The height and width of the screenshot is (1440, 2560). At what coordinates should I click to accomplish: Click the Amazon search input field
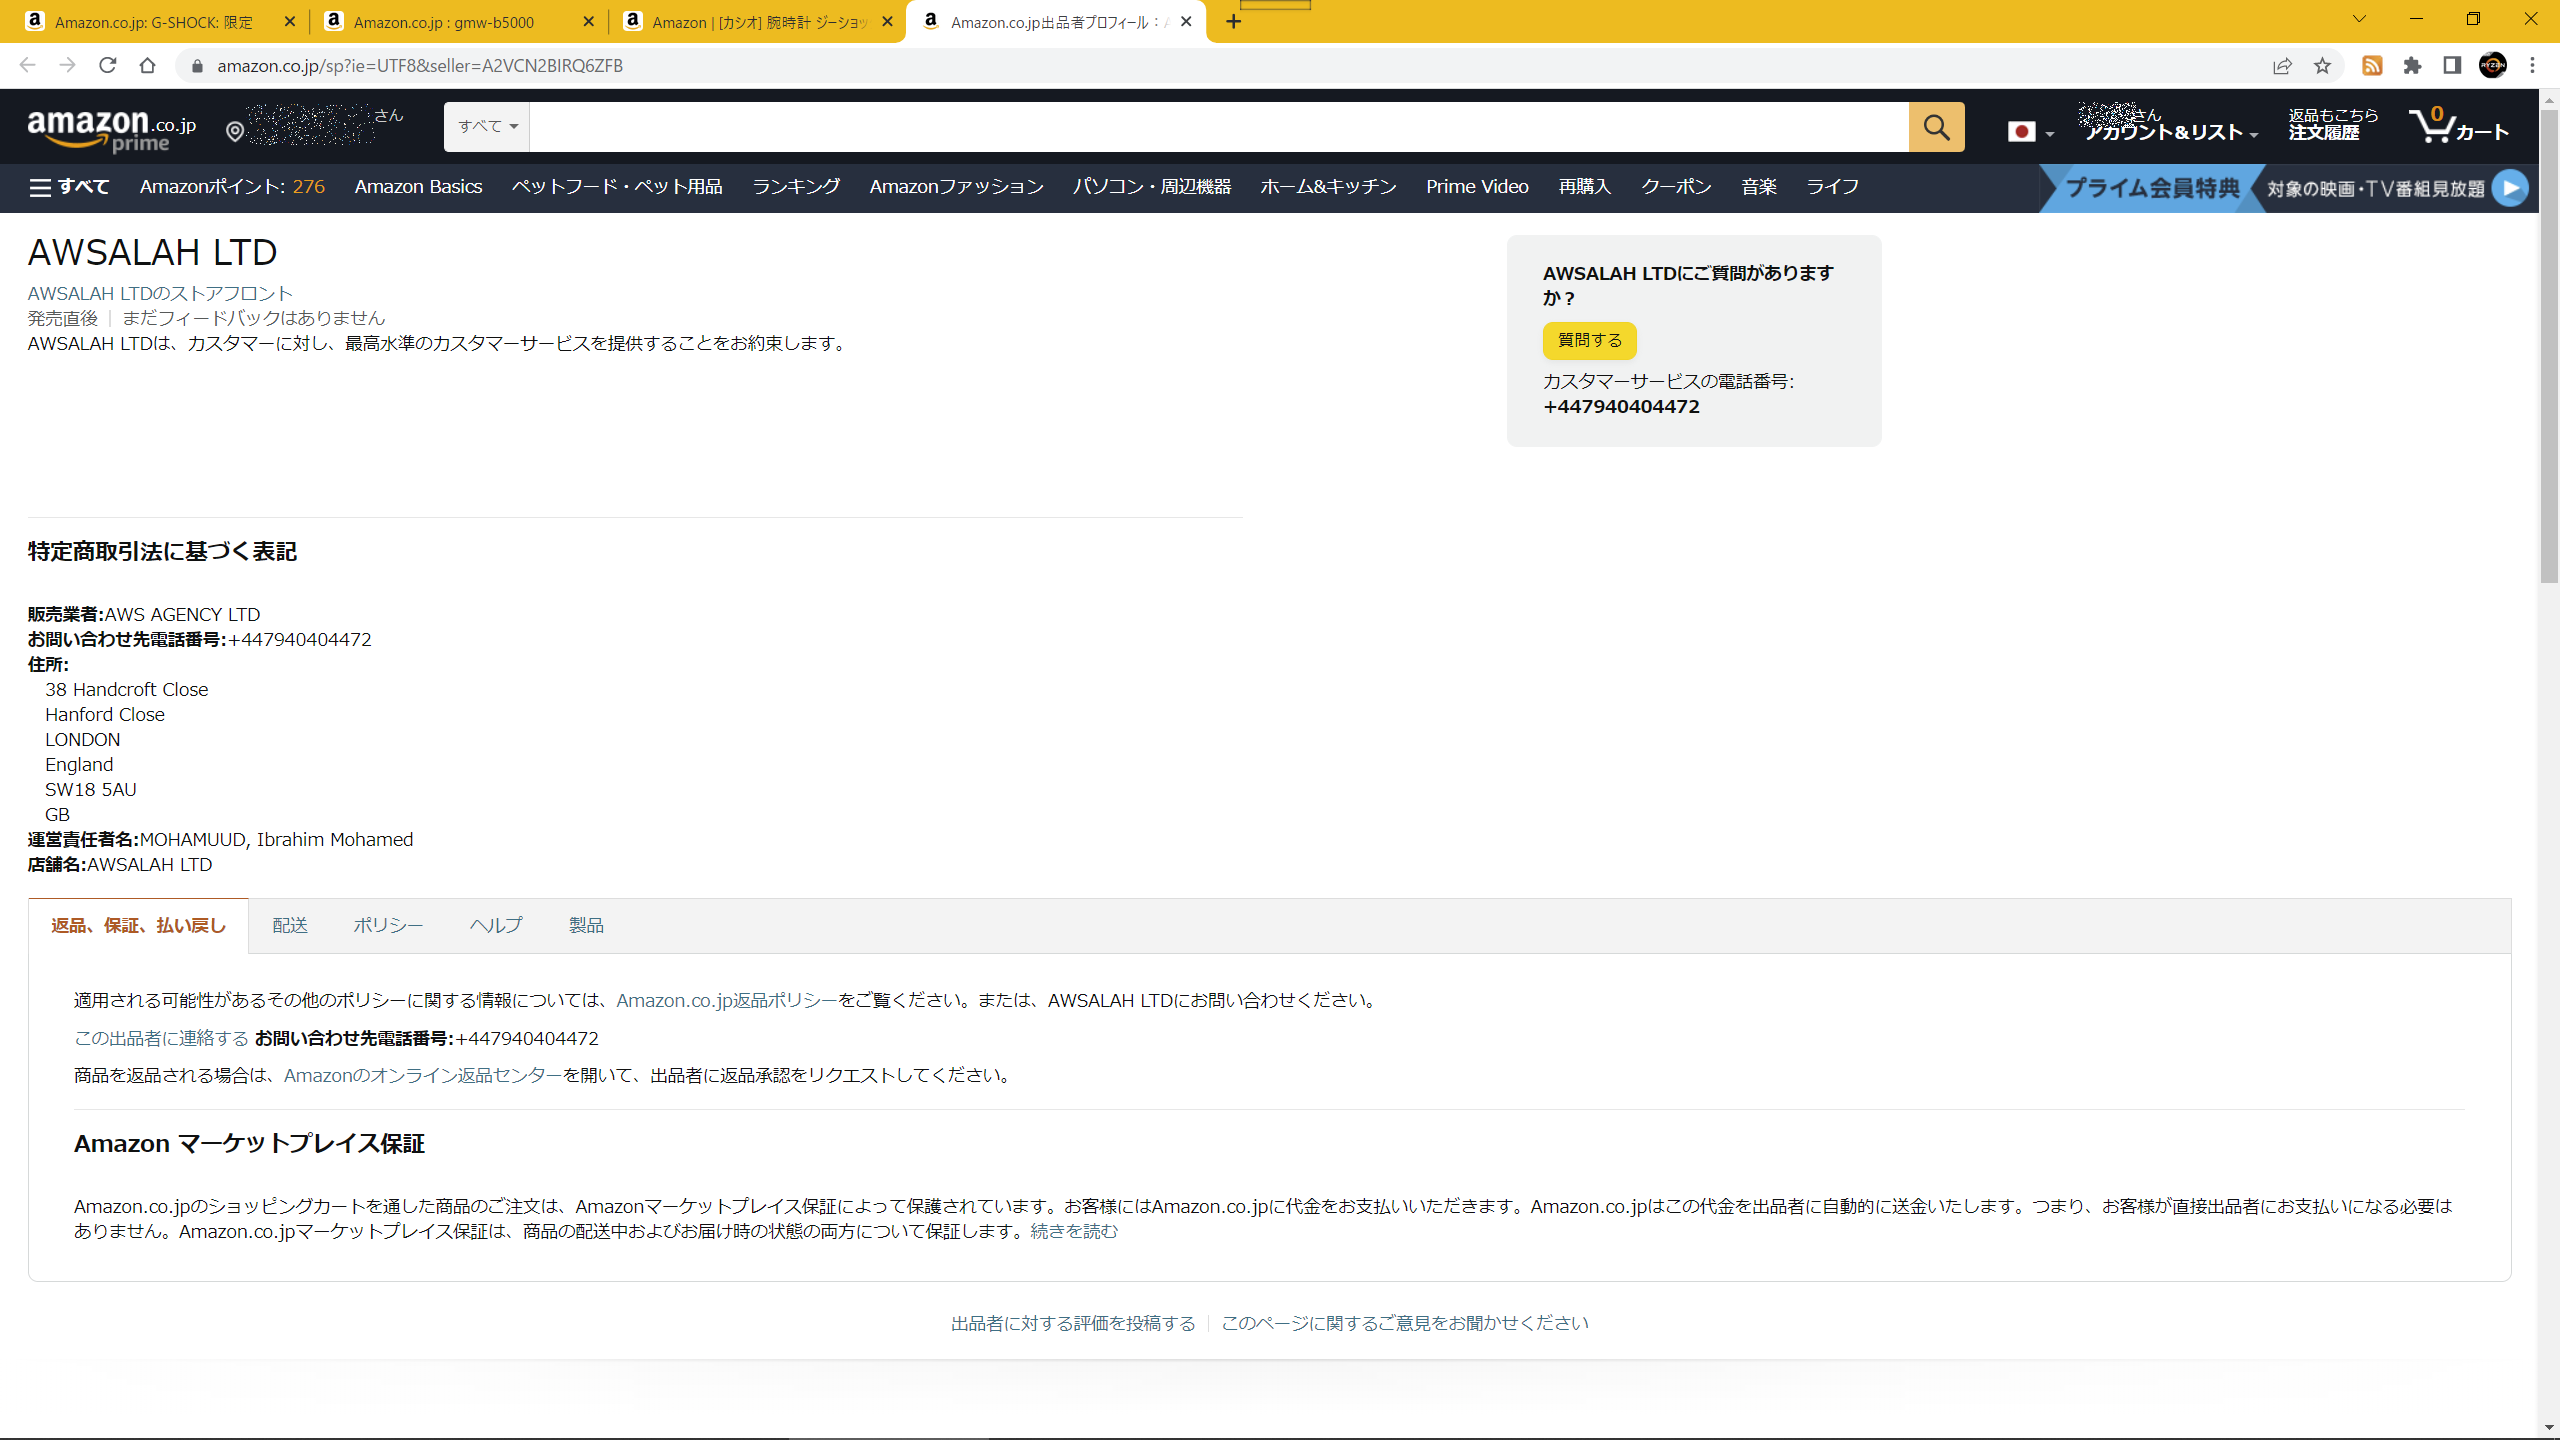point(1219,127)
